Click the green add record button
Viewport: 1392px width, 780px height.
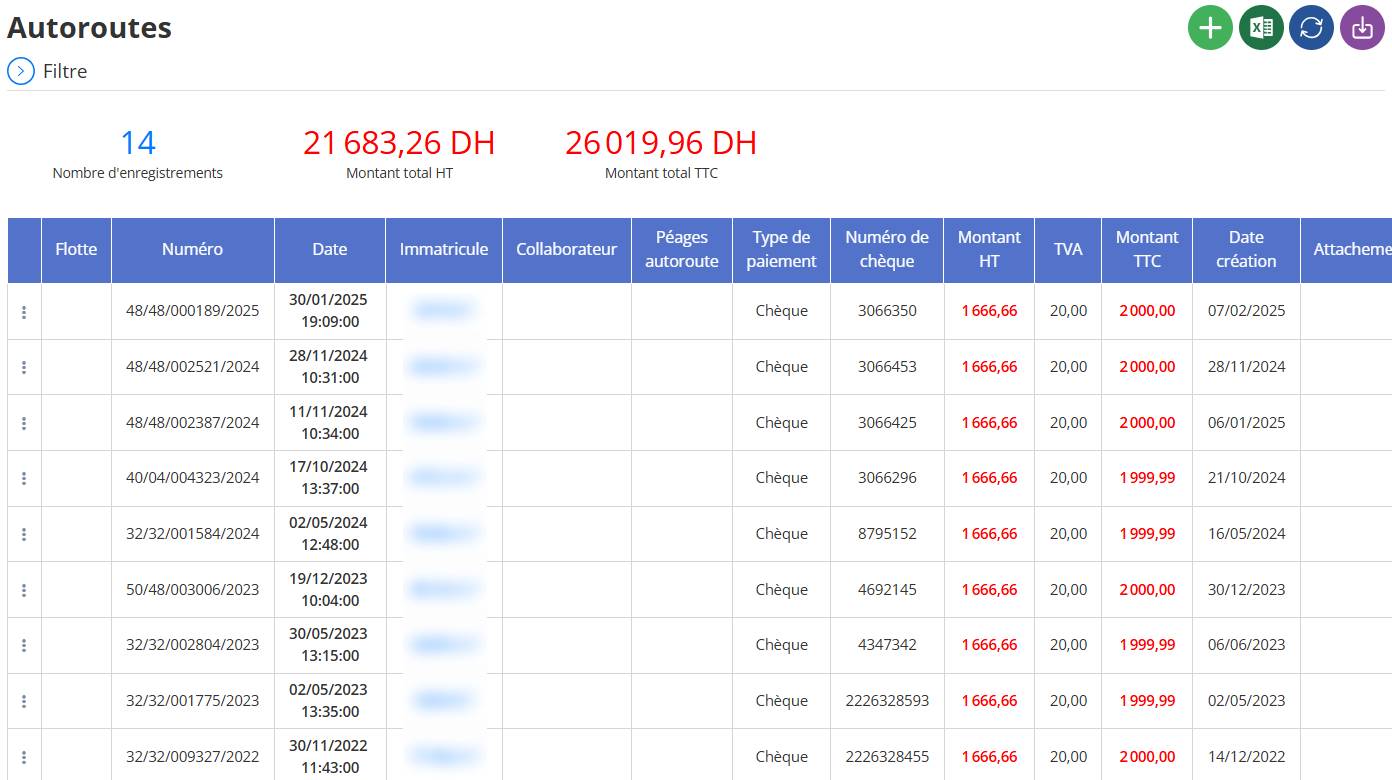1210,27
